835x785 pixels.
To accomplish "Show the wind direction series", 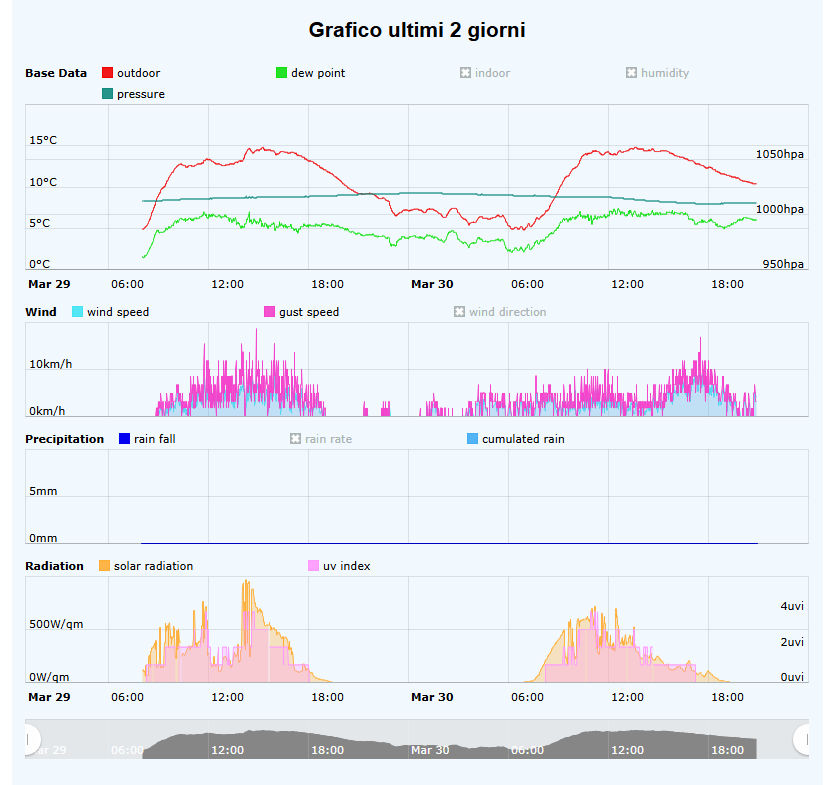I will (460, 312).
